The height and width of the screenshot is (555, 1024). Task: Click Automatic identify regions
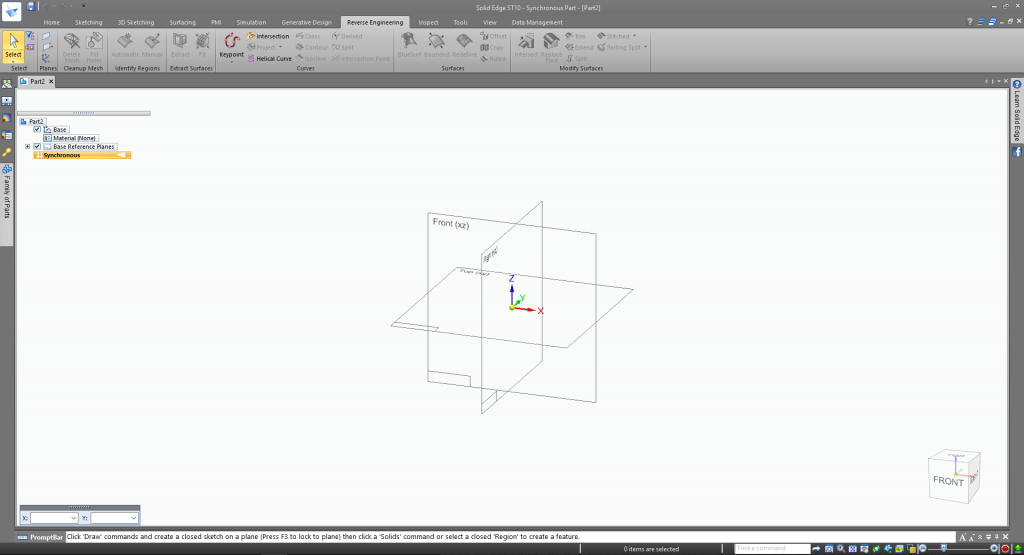click(125, 46)
